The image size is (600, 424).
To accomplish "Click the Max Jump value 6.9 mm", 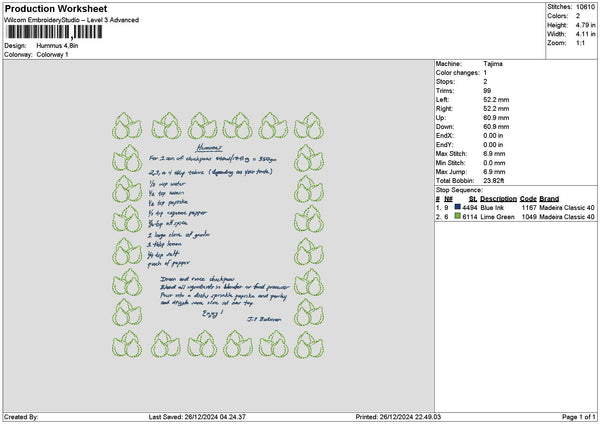I will [x=494, y=171].
